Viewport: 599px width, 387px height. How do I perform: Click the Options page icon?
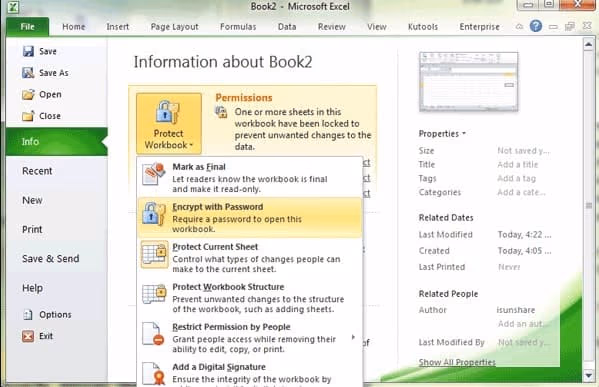coord(28,314)
